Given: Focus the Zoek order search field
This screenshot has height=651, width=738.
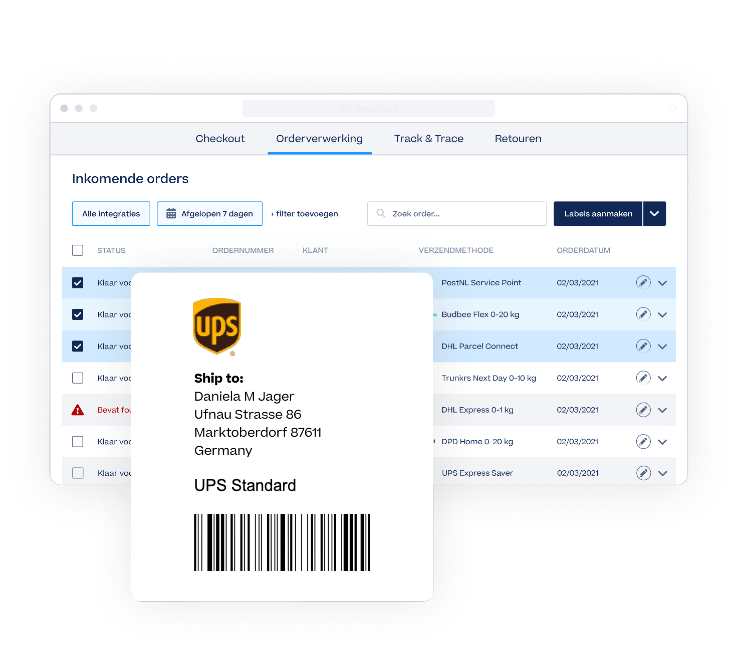Looking at the screenshot, I should pyautogui.click(x=457, y=214).
